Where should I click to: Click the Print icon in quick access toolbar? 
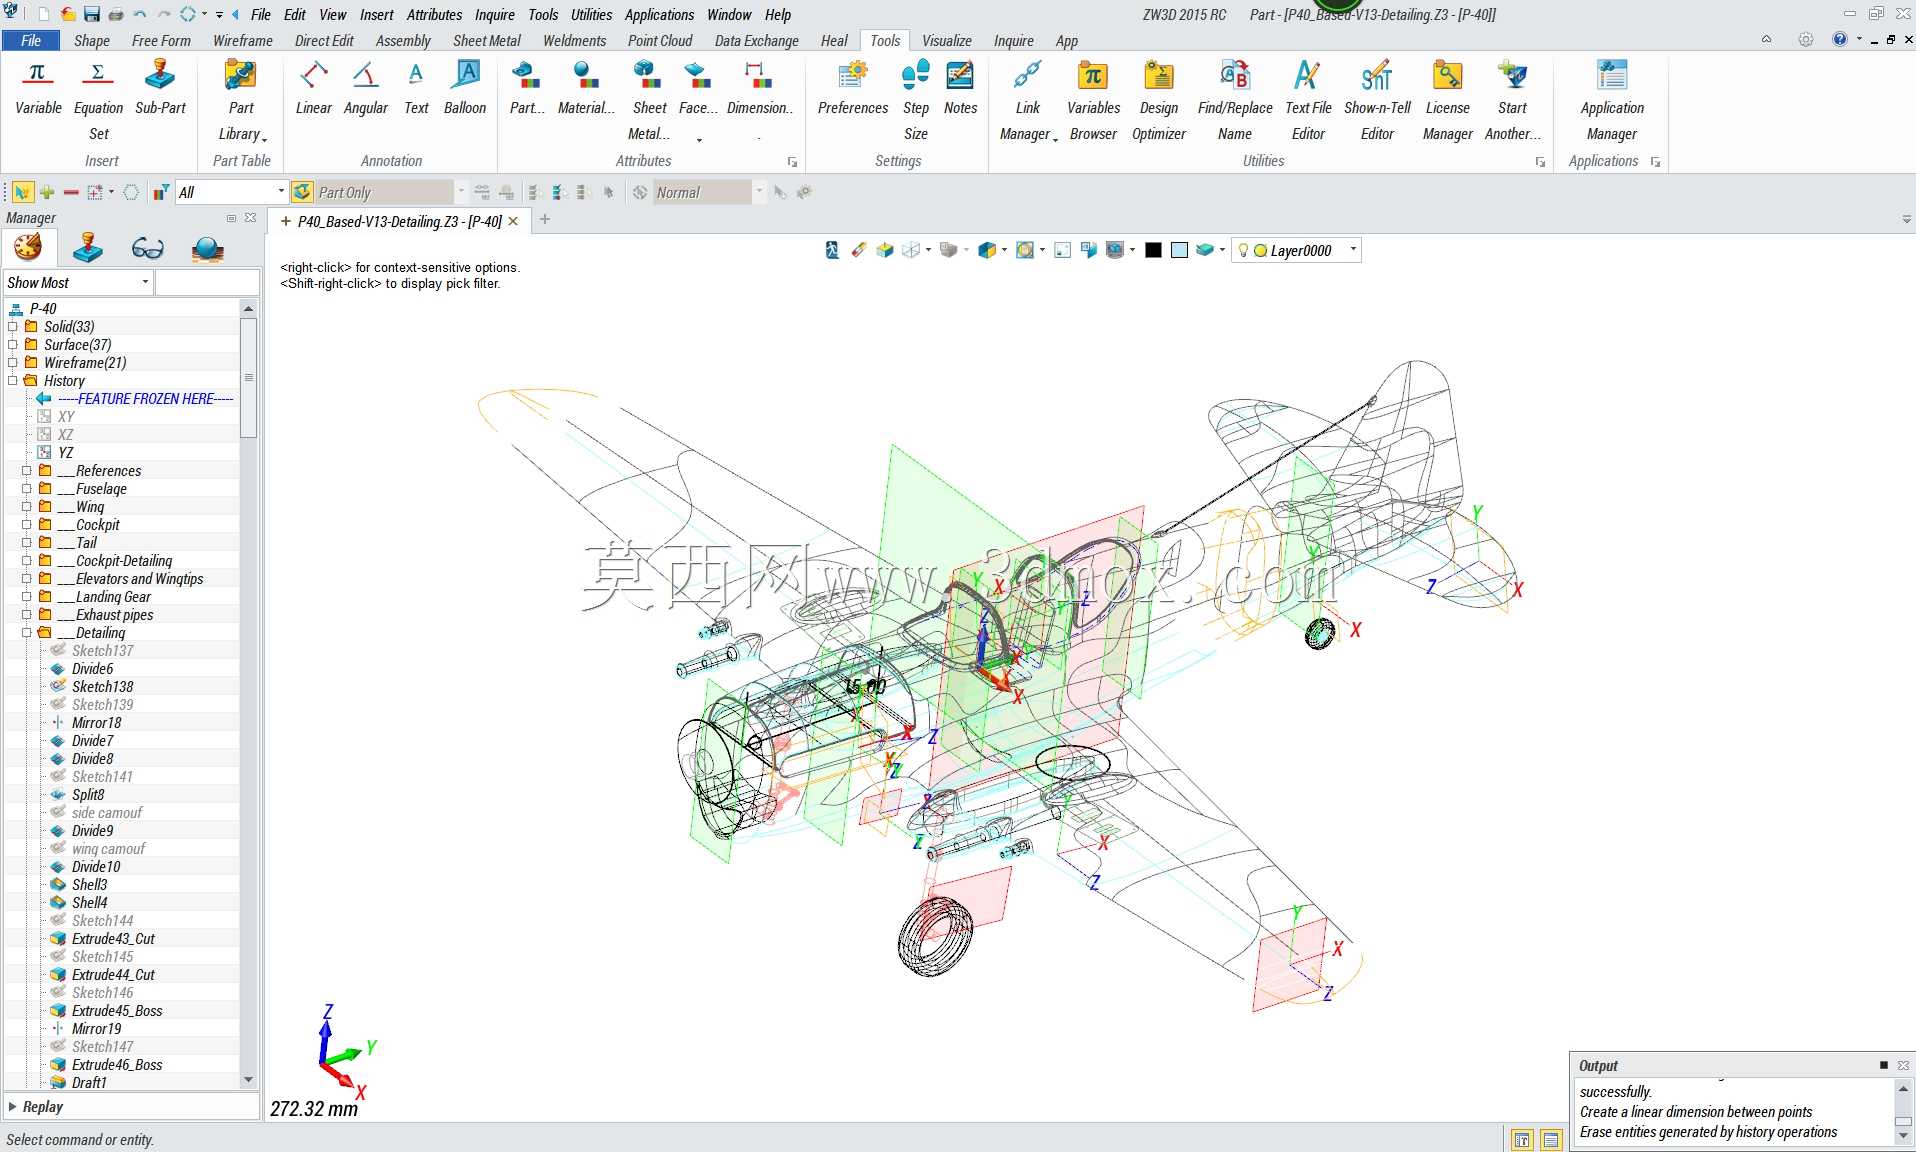116,14
